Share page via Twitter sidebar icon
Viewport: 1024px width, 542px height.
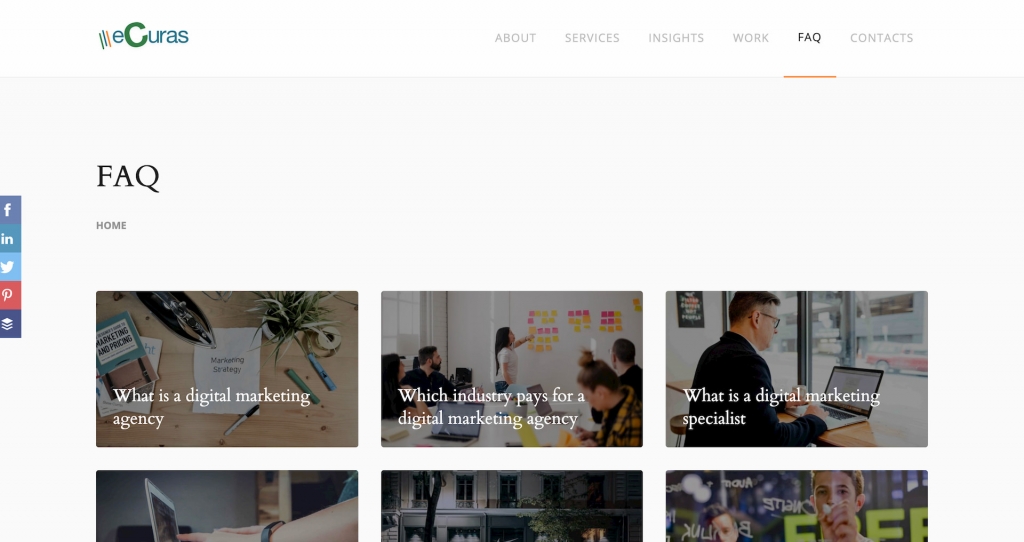[10, 267]
